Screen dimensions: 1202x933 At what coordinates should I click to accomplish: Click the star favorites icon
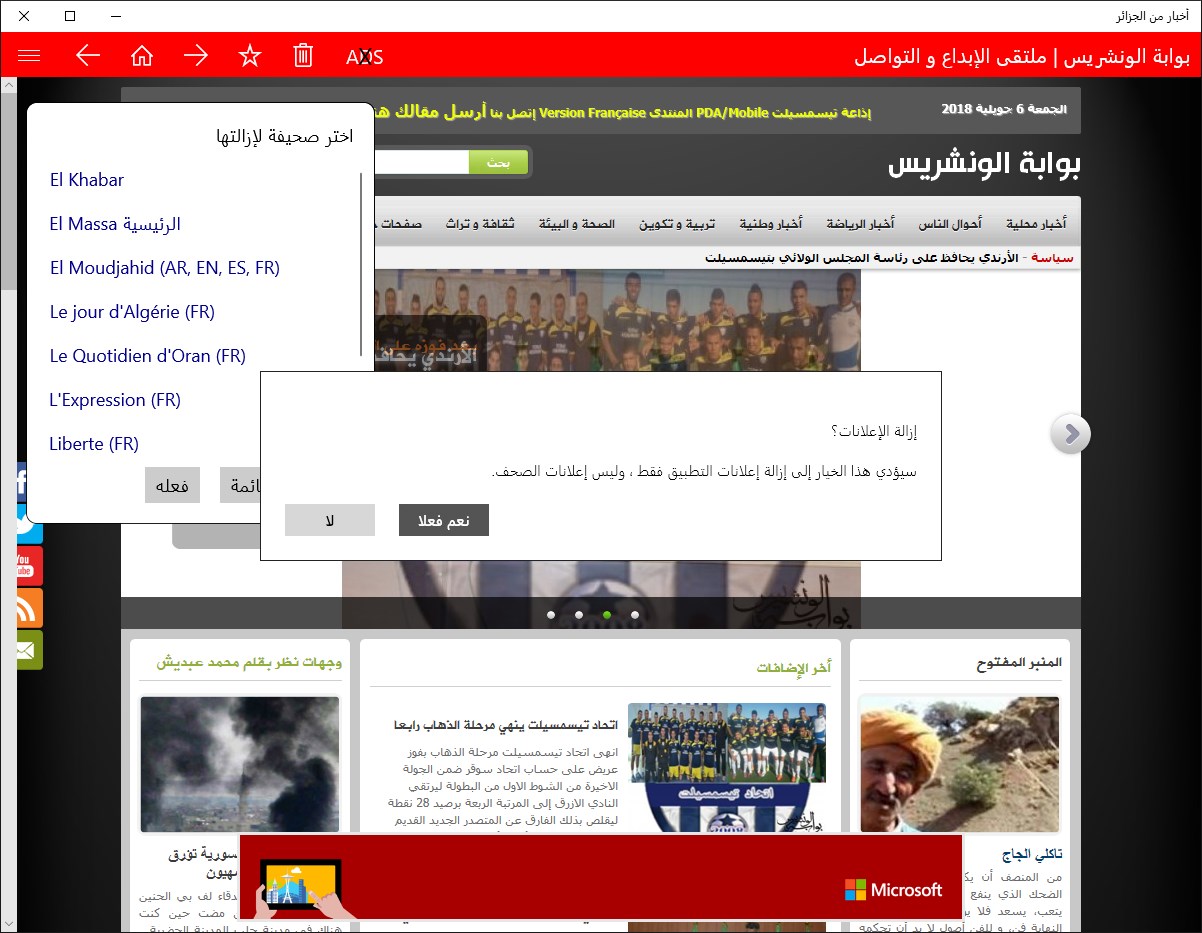[x=250, y=56]
